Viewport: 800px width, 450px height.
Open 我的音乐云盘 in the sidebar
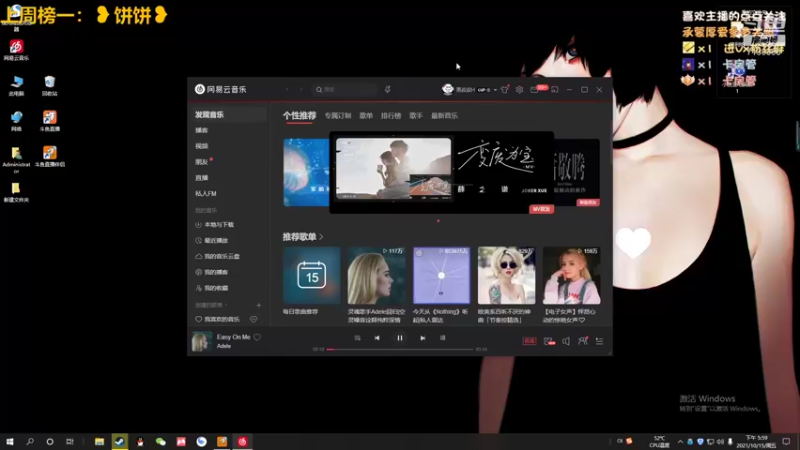217,256
